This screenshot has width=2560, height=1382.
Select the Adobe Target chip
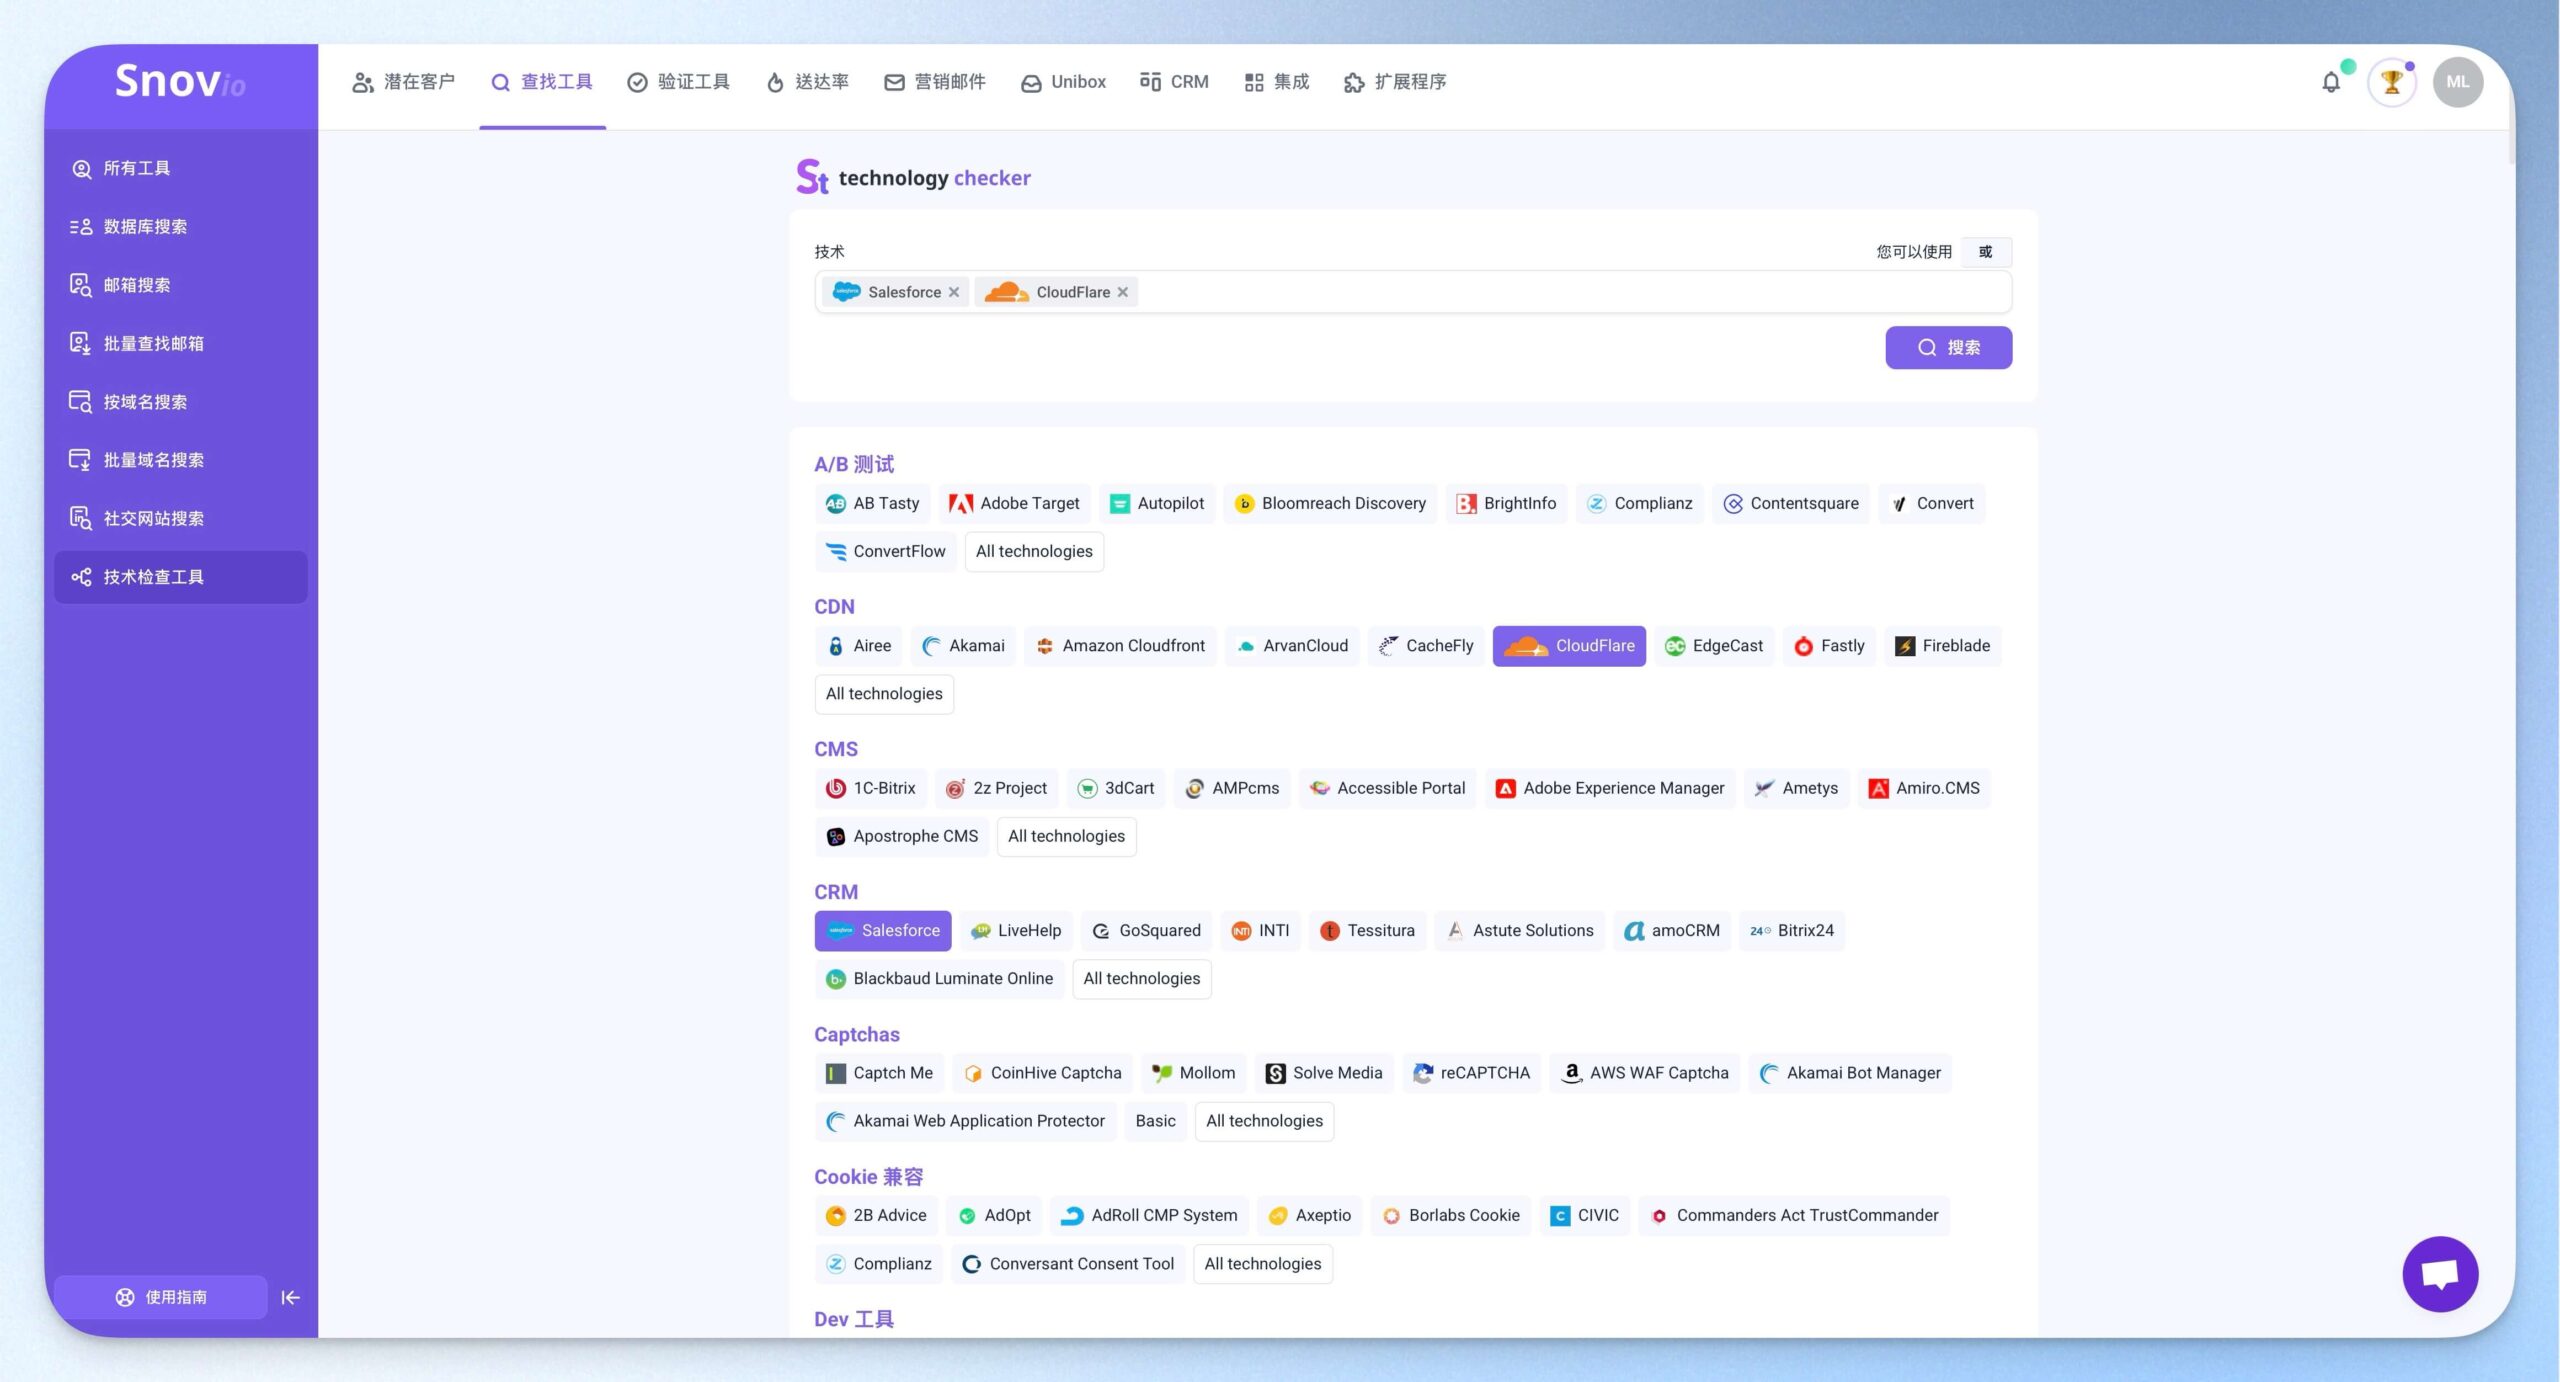[1014, 503]
